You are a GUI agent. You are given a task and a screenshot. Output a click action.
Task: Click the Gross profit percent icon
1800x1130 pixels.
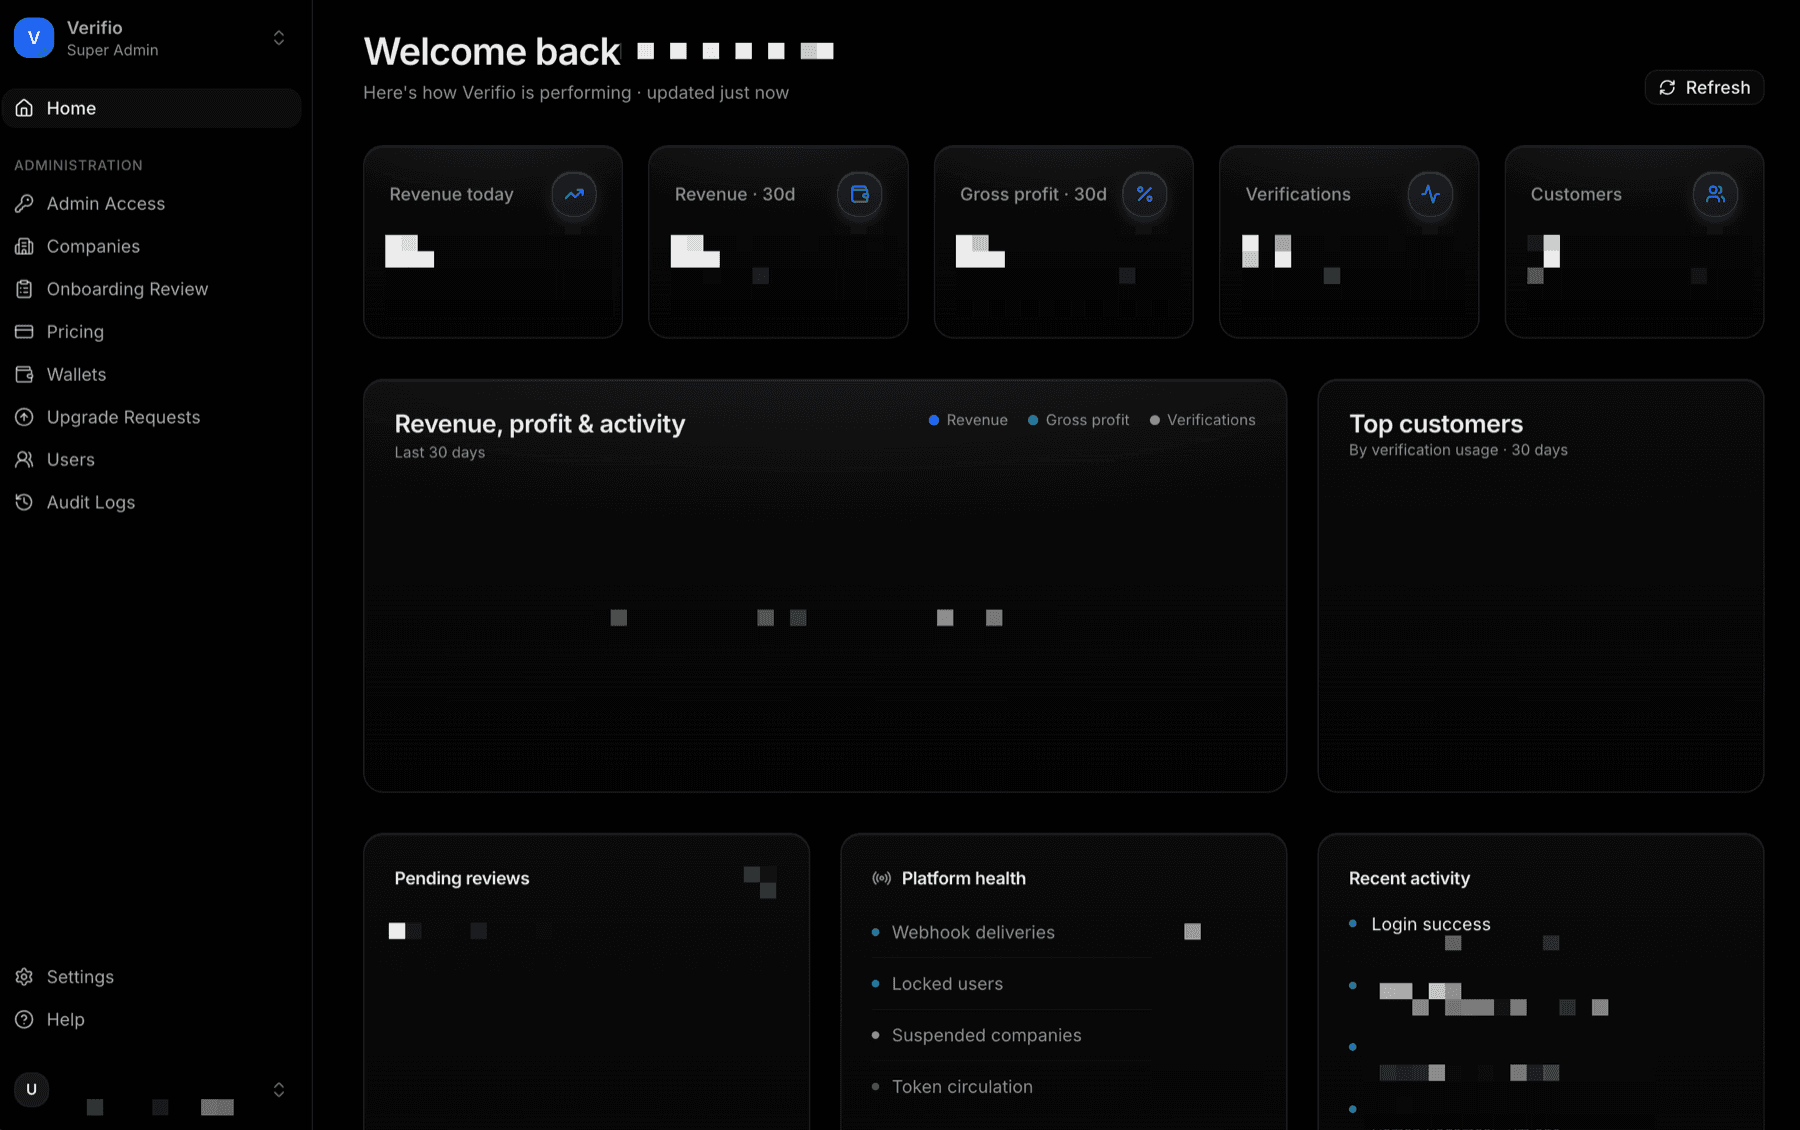[x=1145, y=194]
